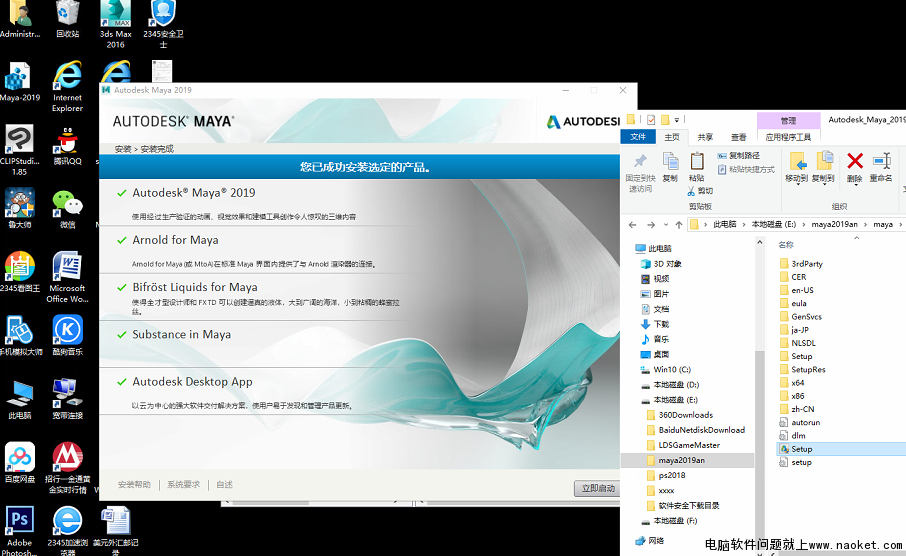This screenshot has height=556, width=906.
Task: Select 本地磁盘 (D:) in the navigation pane
Action: (675, 384)
